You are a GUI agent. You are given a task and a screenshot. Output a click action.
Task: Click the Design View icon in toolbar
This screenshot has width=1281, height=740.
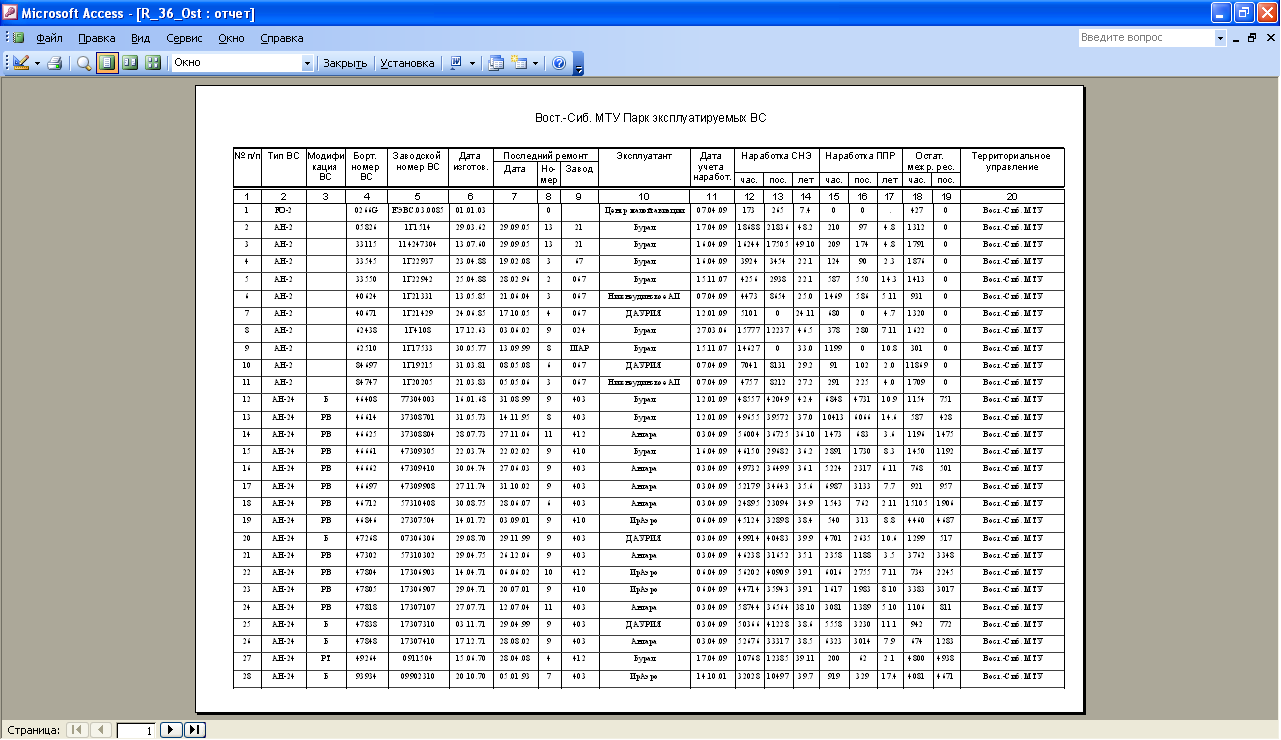[x=21, y=63]
